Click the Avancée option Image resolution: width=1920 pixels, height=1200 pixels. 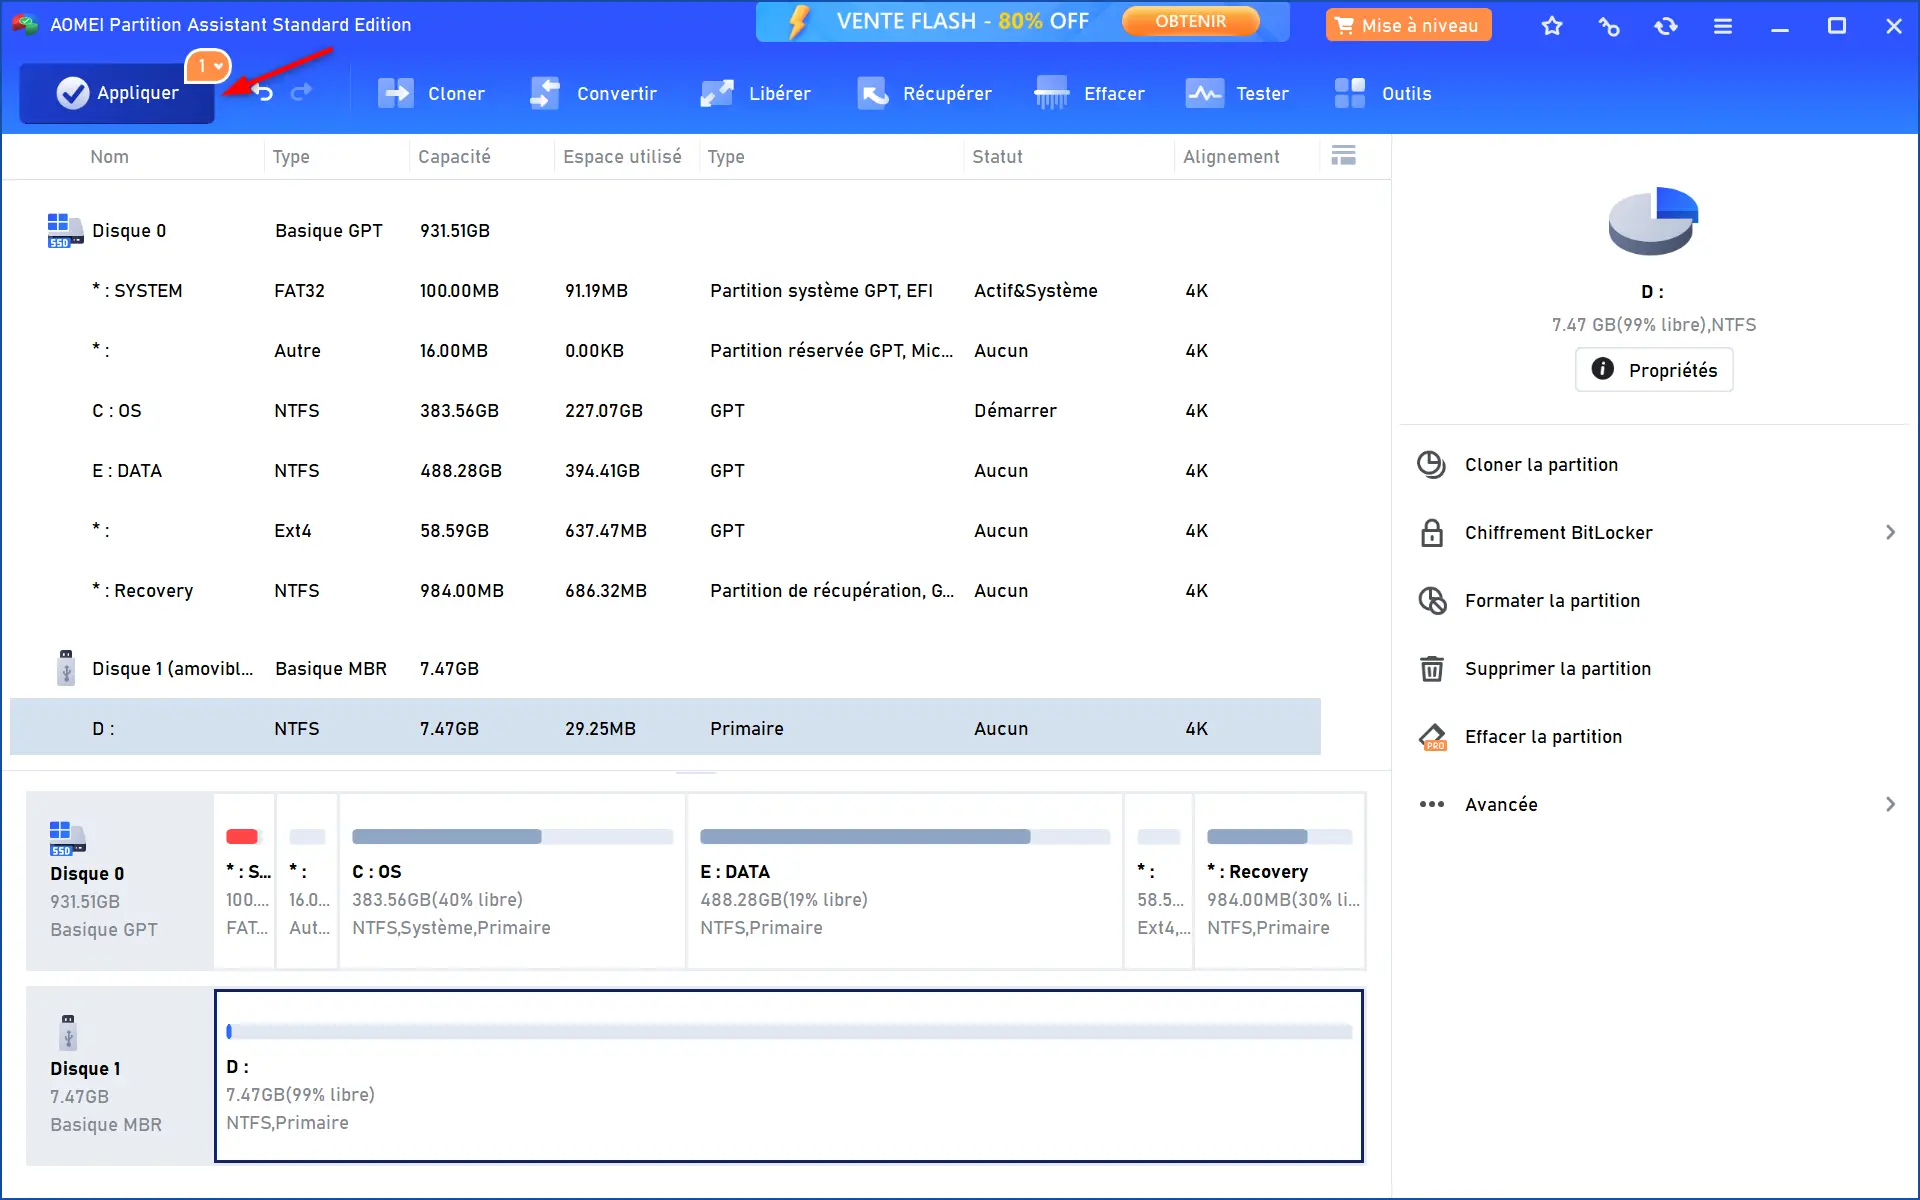(1501, 805)
